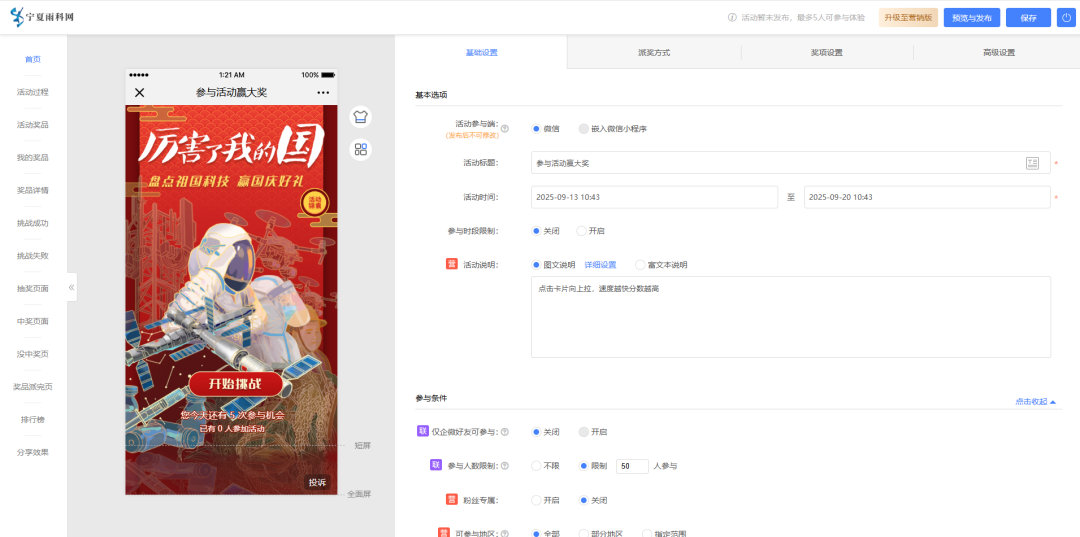Switch to the 高级设置 tab
Viewport: 1080px width, 537px height.
(x=999, y=52)
